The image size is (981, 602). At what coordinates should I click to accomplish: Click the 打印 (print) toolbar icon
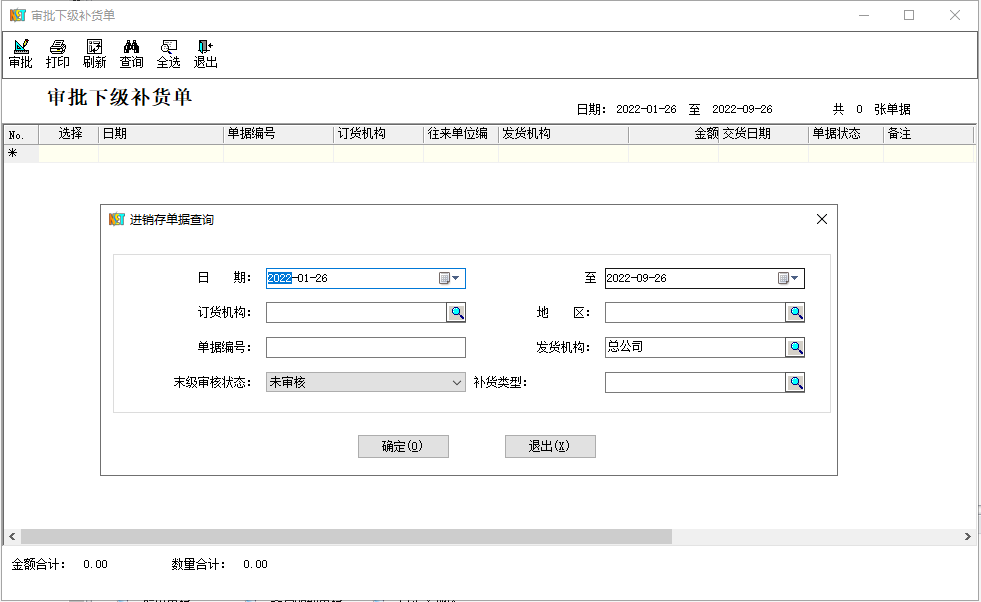pyautogui.click(x=58, y=54)
